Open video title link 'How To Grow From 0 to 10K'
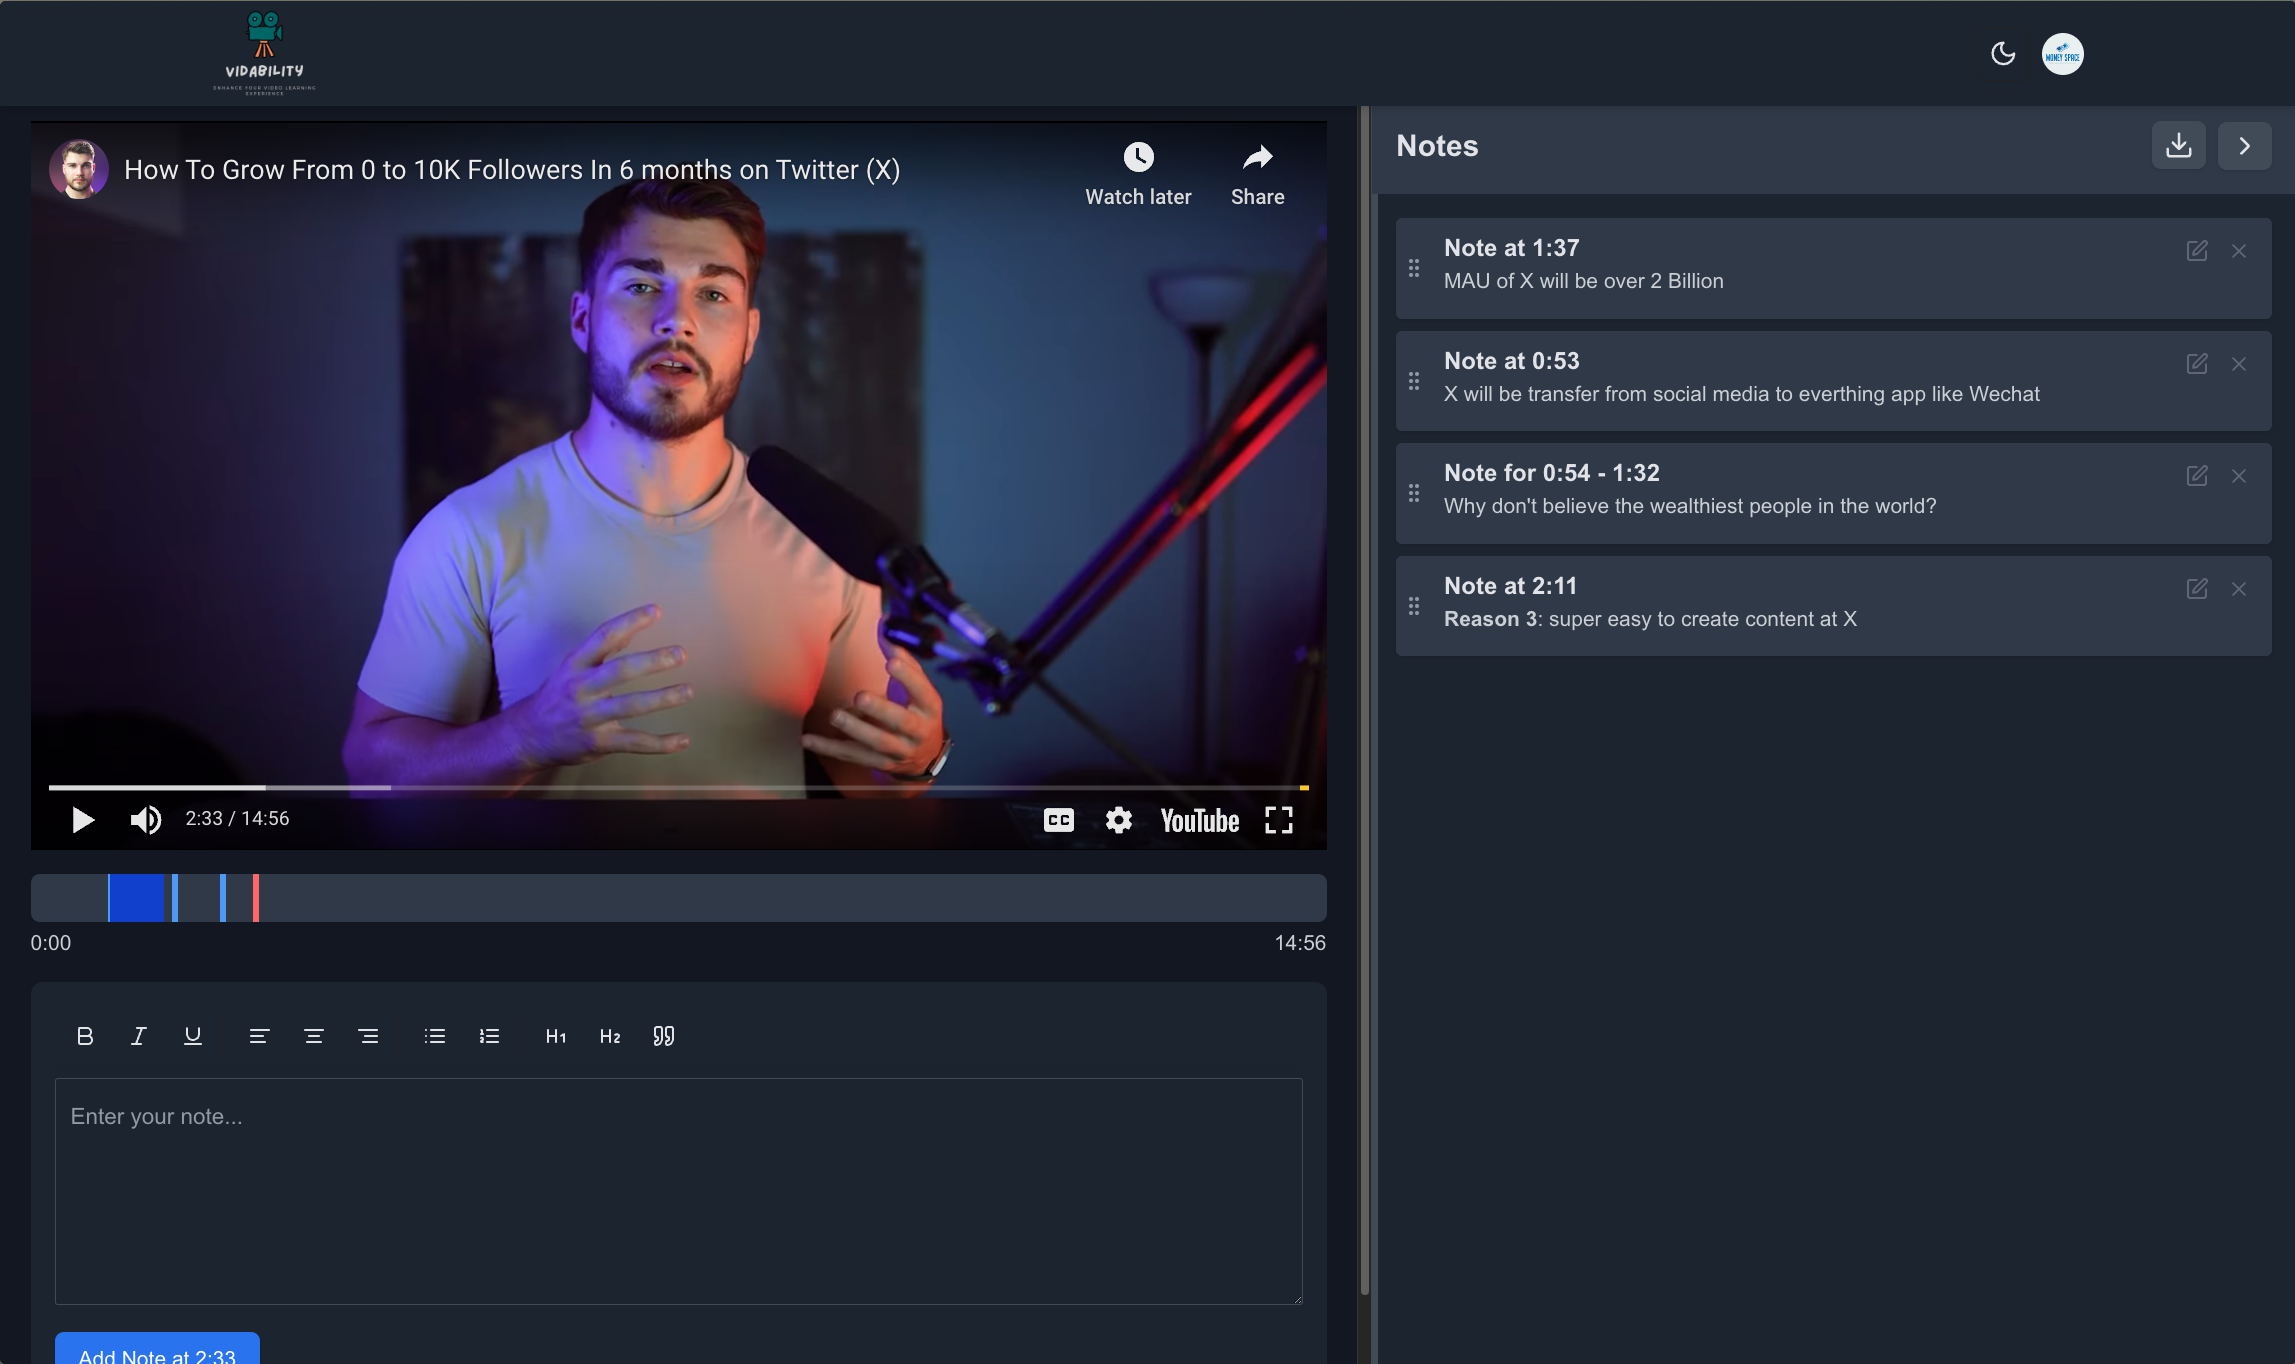 click(512, 170)
